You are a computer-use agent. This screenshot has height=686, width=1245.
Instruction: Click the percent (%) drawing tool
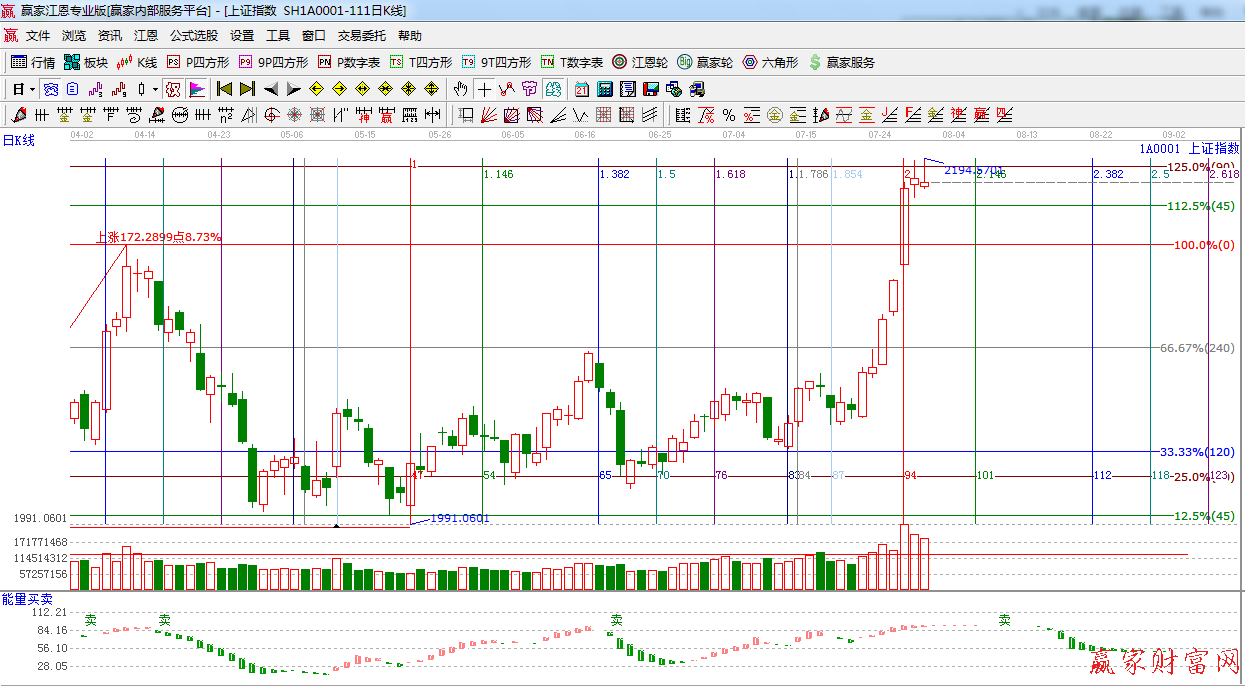pyautogui.click(x=729, y=115)
